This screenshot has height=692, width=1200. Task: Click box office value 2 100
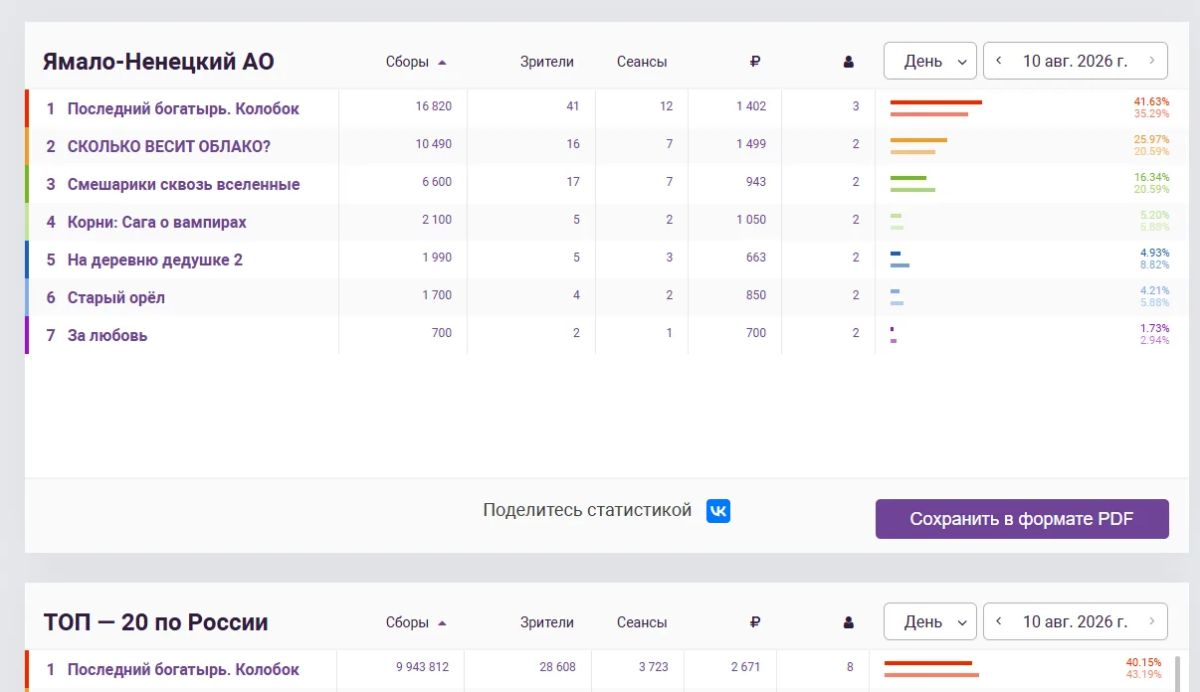(437, 220)
